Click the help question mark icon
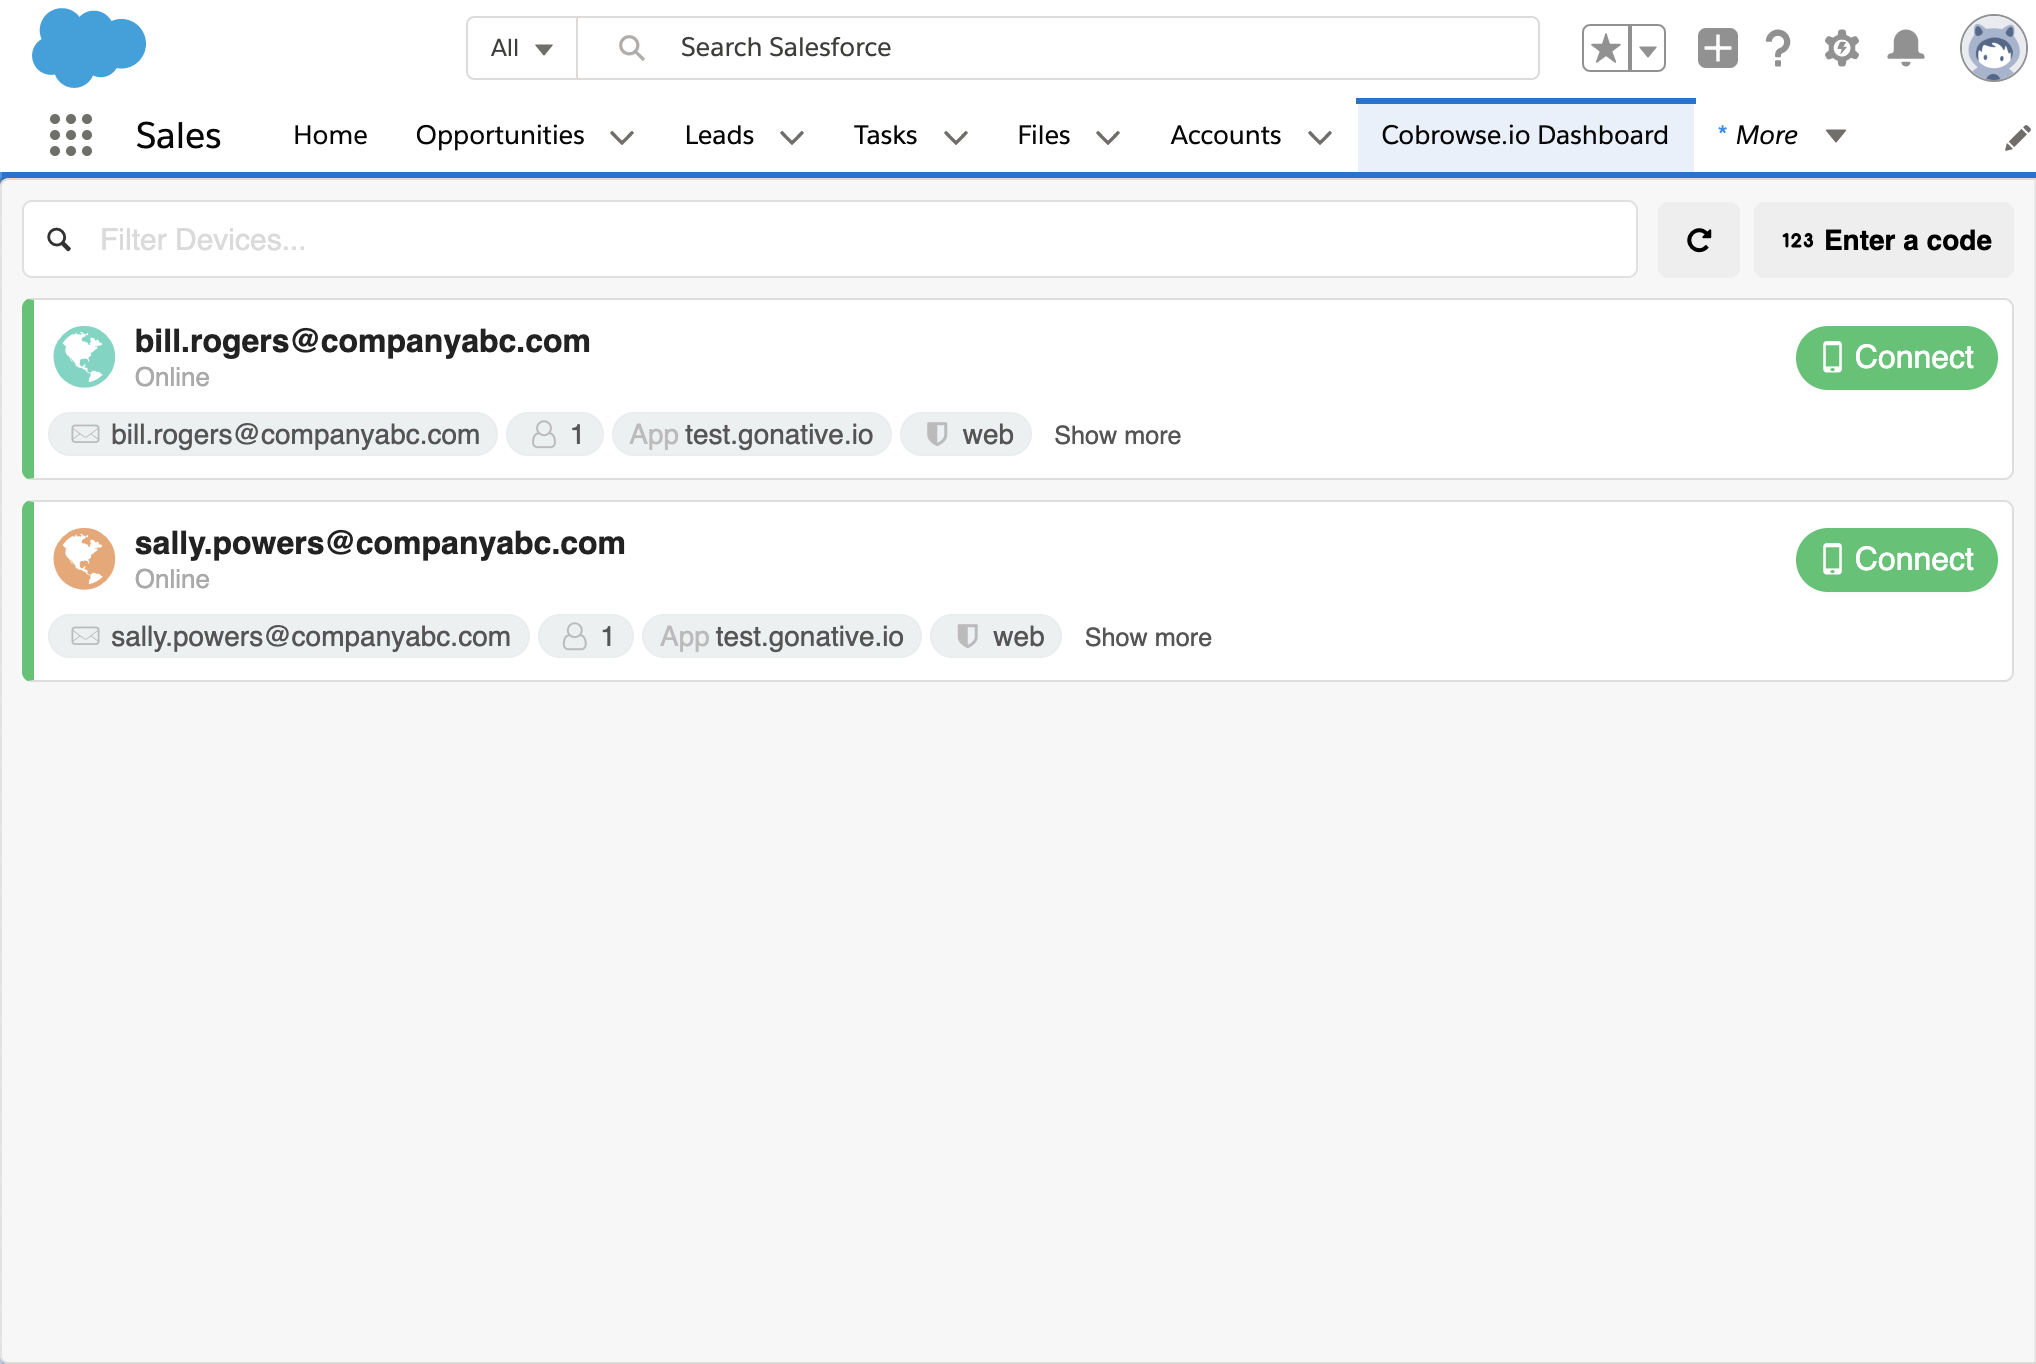Image resolution: width=2036 pixels, height=1364 pixels. [x=1778, y=47]
